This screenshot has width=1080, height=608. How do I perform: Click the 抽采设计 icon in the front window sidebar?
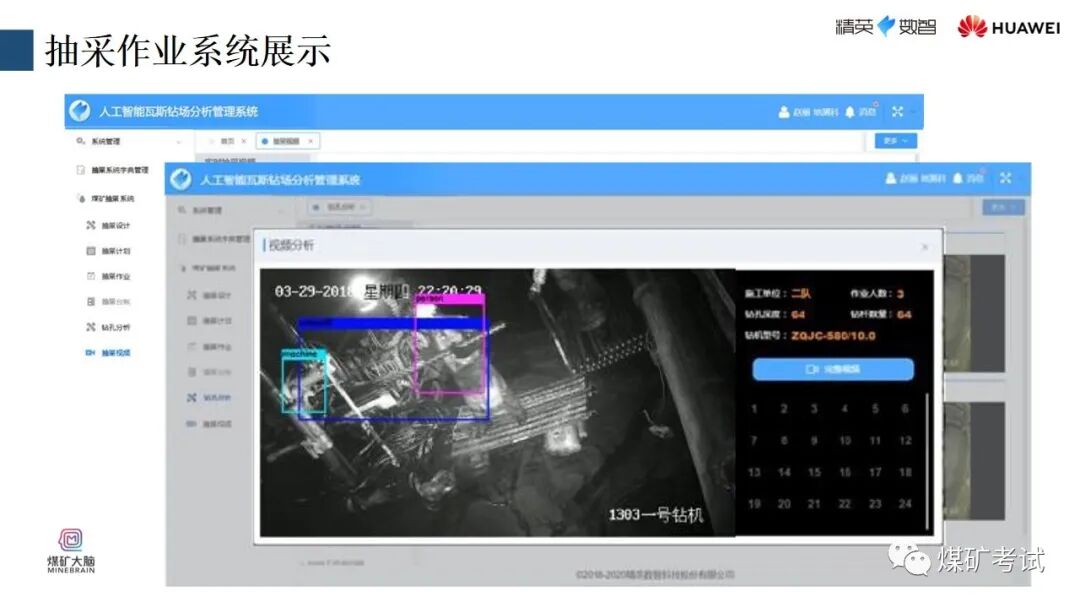point(192,295)
